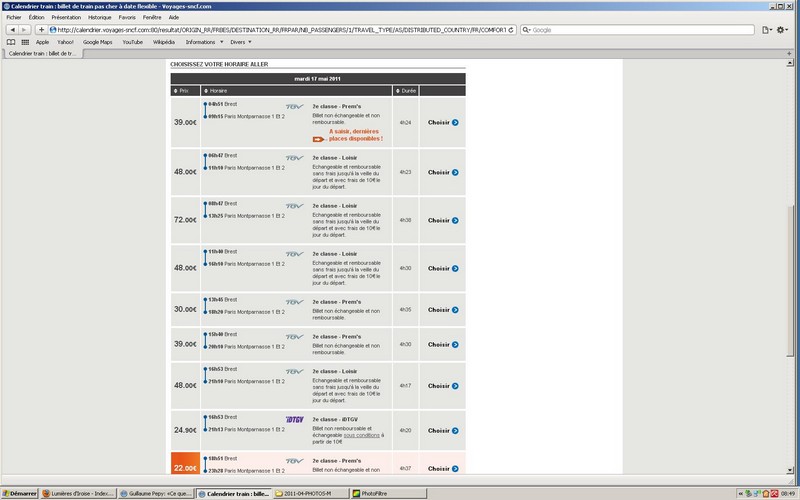Open 2011-04-PHOTOS-M folder in taskbar
The height and width of the screenshot is (500, 800).
(x=311, y=493)
